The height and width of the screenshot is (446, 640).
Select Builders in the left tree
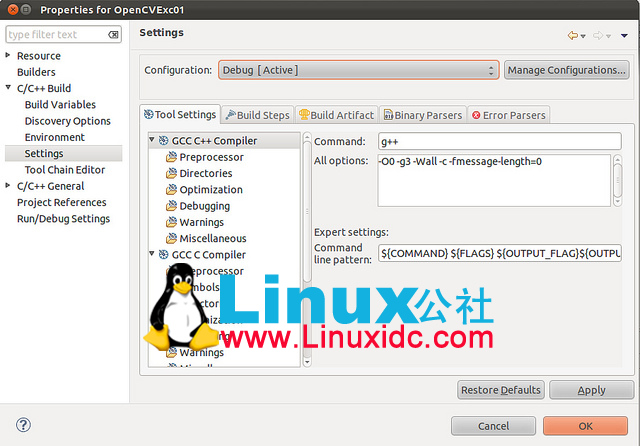click(36, 72)
